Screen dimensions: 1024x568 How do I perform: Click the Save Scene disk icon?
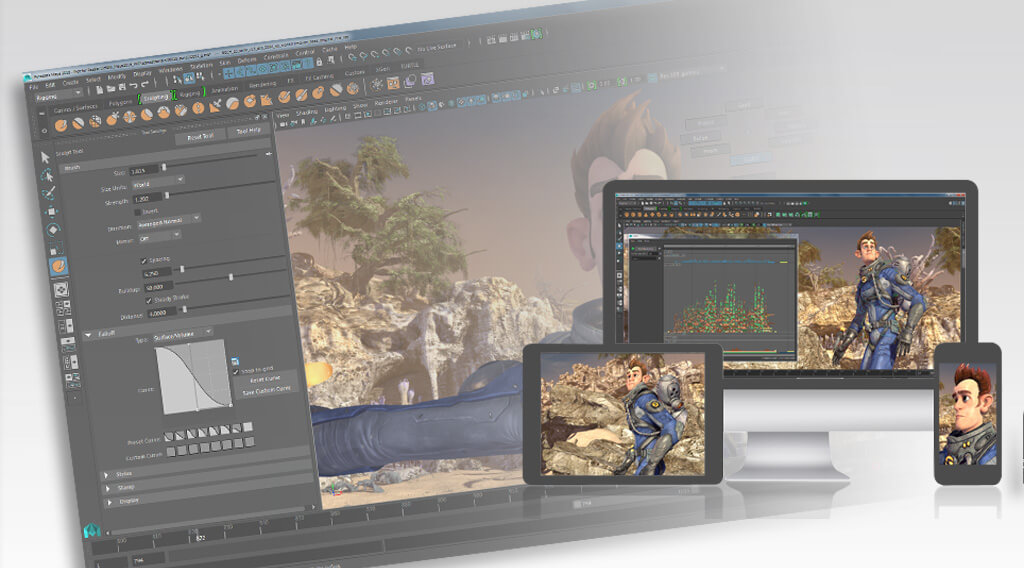(x=121, y=87)
